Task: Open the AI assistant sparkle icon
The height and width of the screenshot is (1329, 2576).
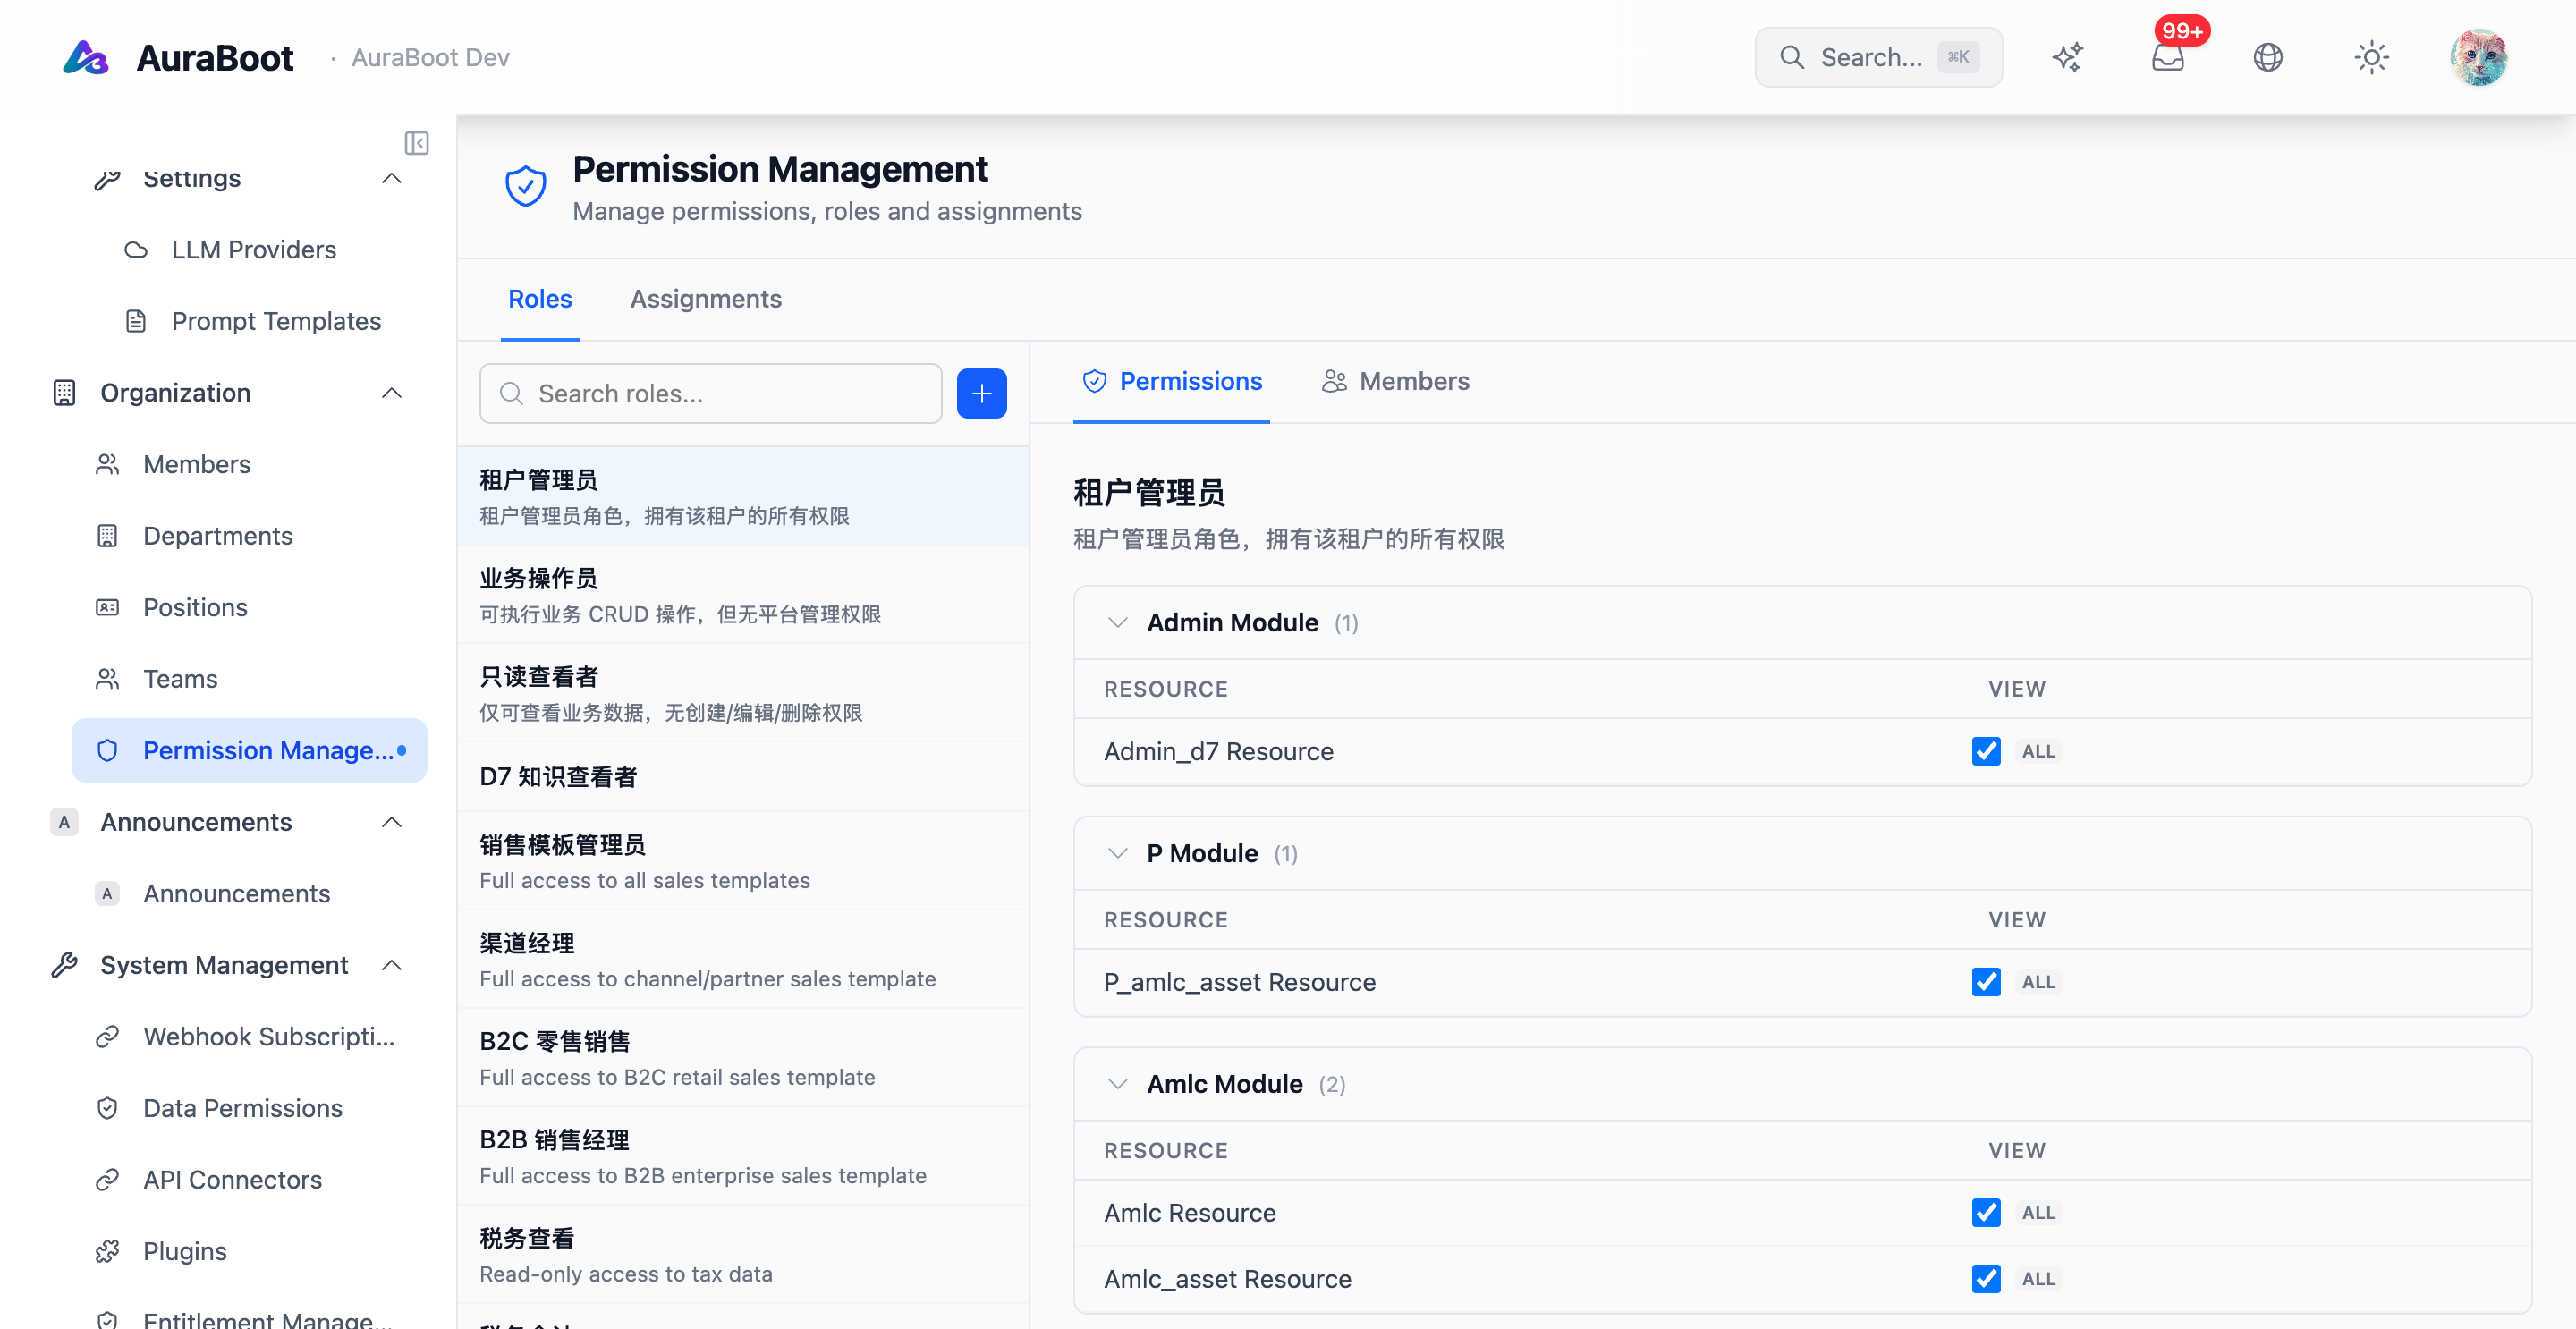Action: (2068, 57)
